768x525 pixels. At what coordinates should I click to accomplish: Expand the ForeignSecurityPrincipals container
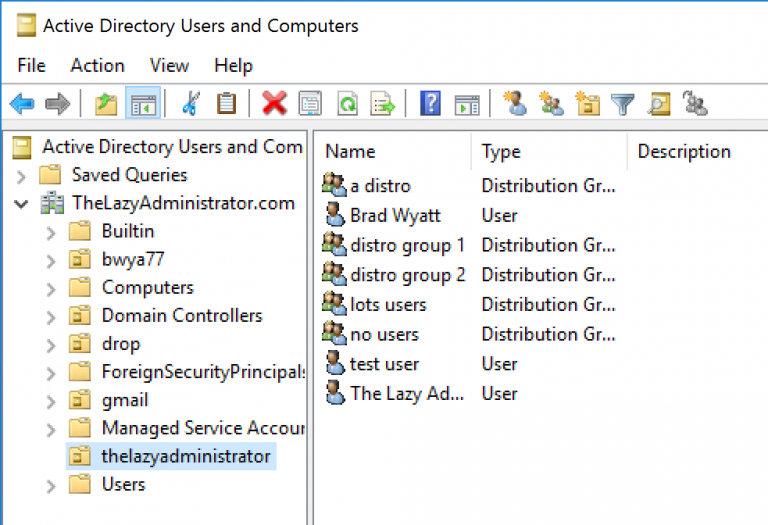click(x=51, y=374)
